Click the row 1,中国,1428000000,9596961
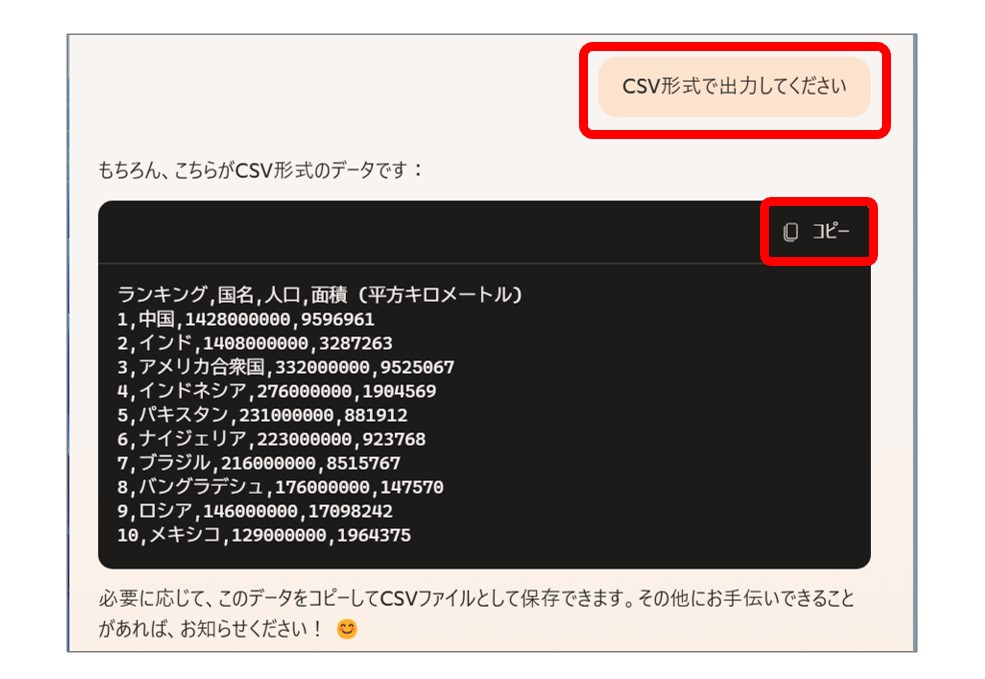This screenshot has height=679, width=985. tap(246, 319)
